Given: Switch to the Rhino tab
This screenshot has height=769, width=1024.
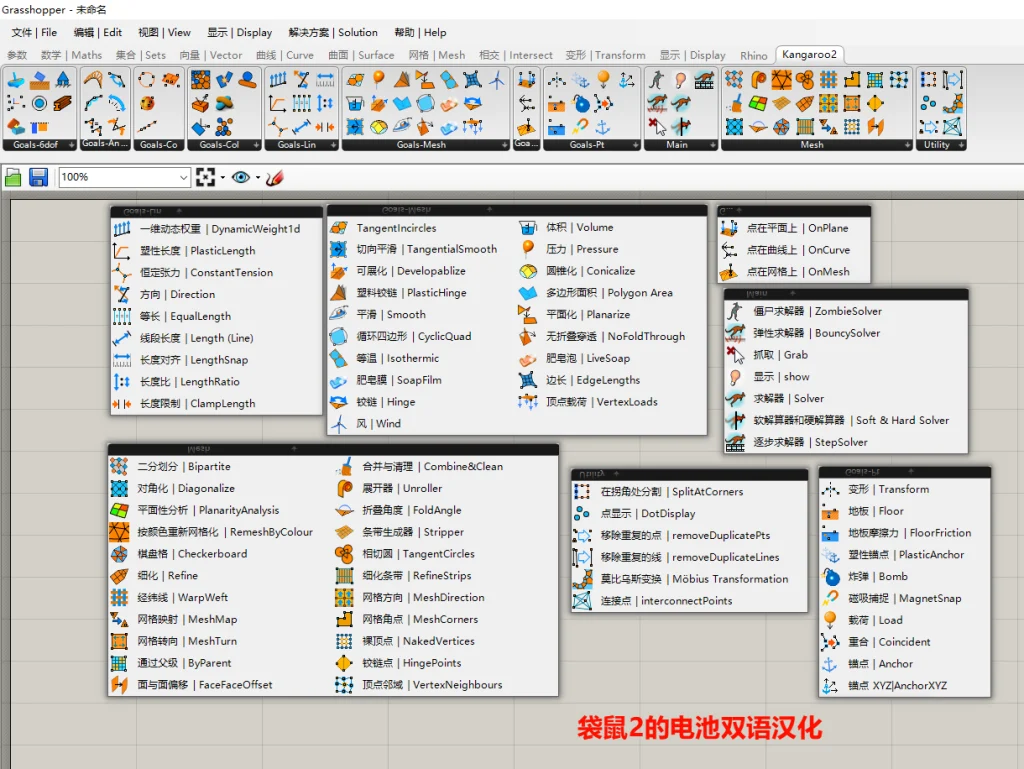Looking at the screenshot, I should point(754,55).
